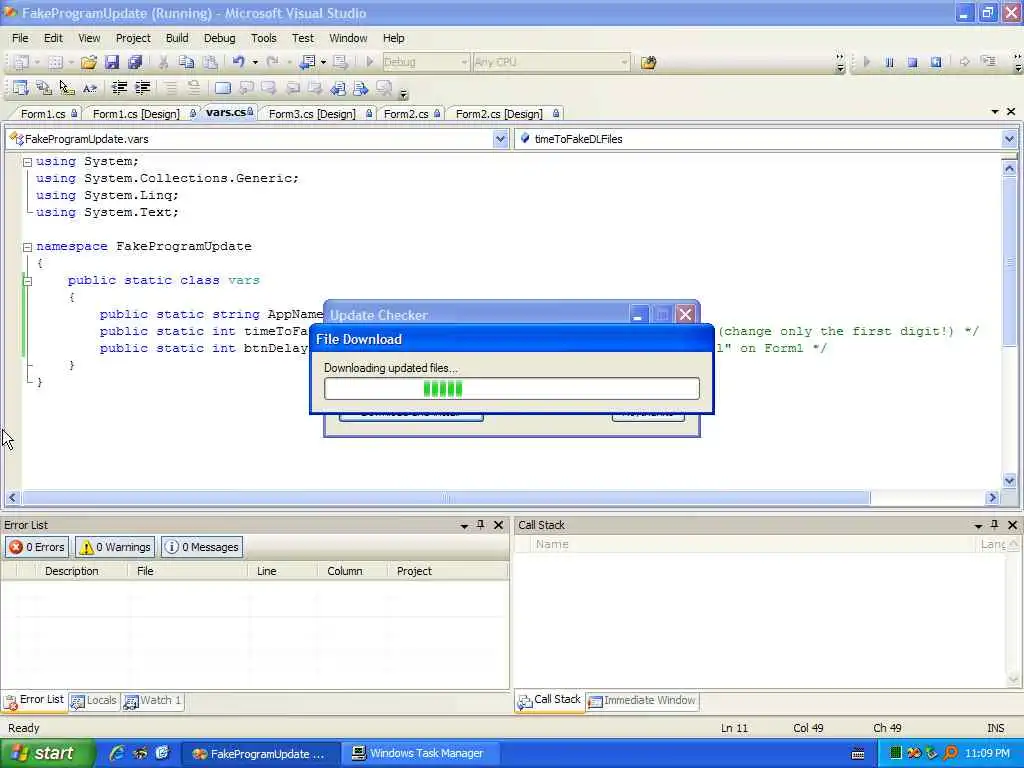Switch to the Locals panel tab
The height and width of the screenshot is (768, 1024).
point(94,700)
